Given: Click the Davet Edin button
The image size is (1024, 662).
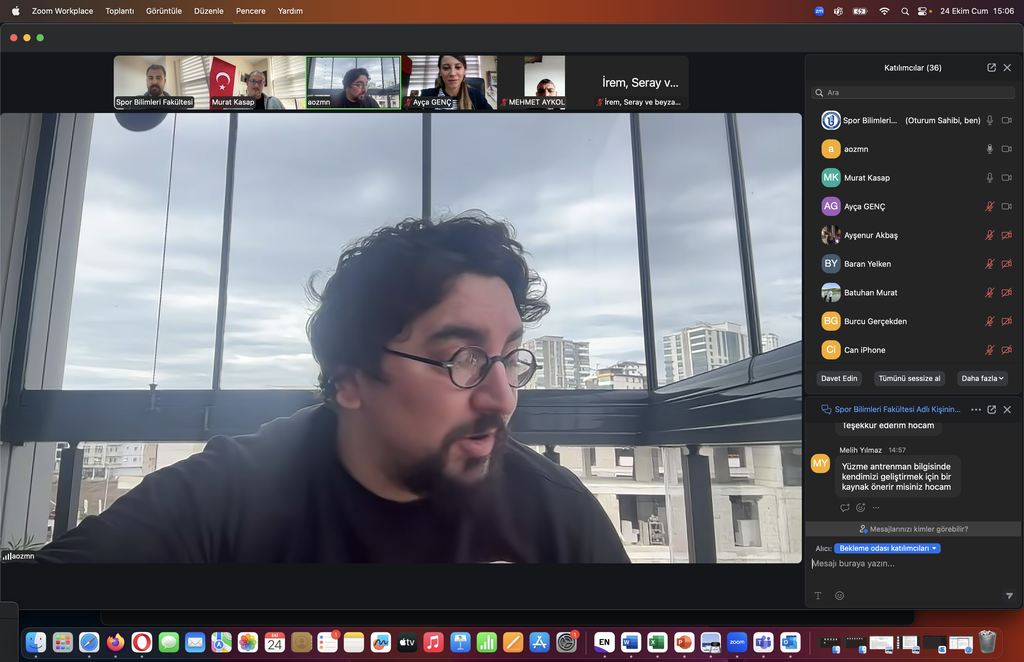Looking at the screenshot, I should pyautogui.click(x=839, y=379).
